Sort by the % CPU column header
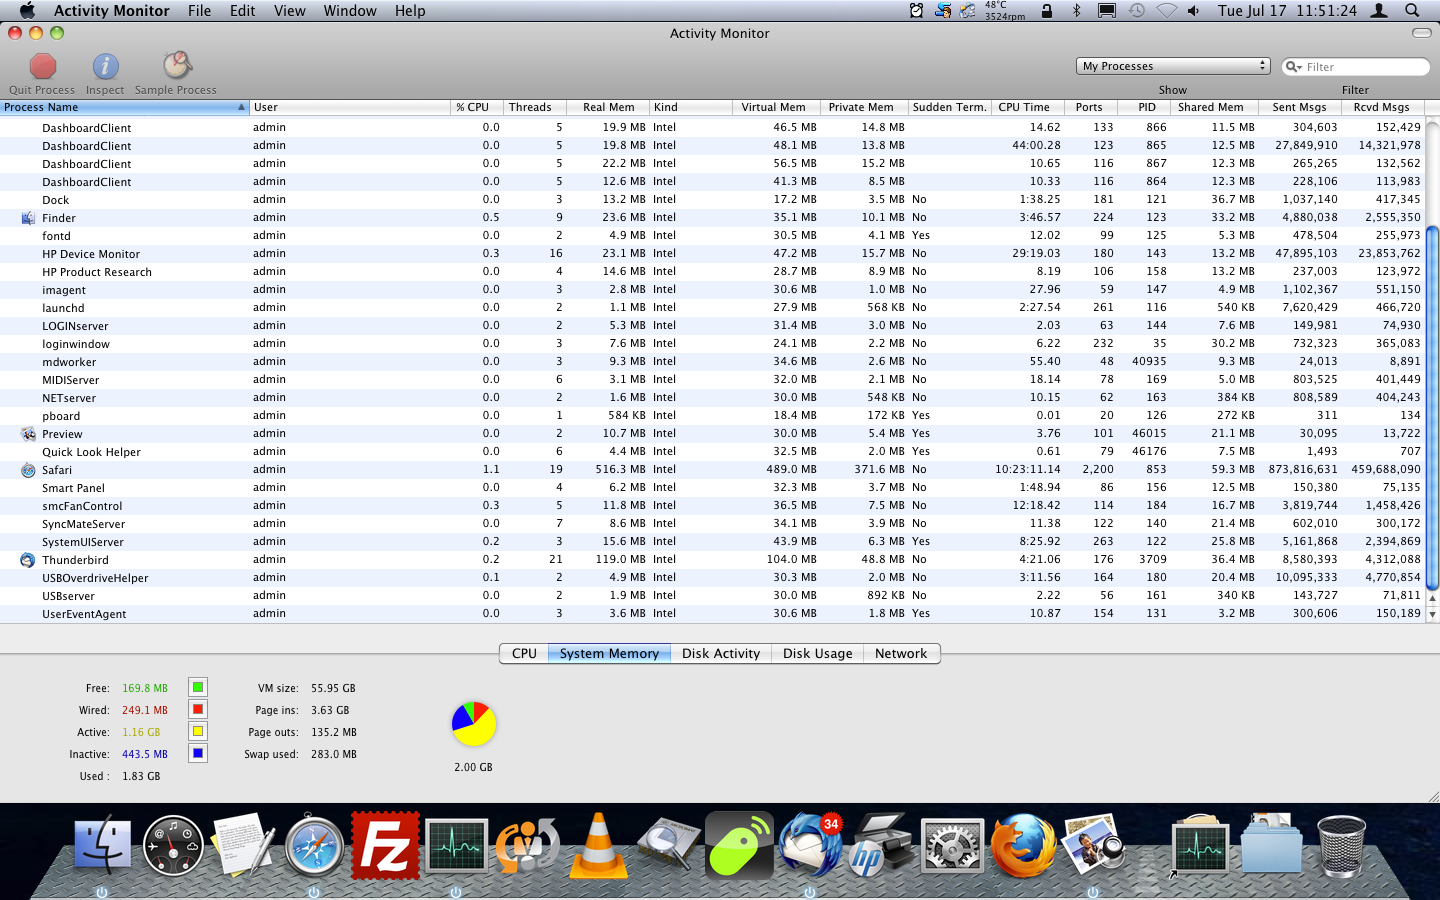This screenshot has width=1440, height=900. [x=477, y=107]
